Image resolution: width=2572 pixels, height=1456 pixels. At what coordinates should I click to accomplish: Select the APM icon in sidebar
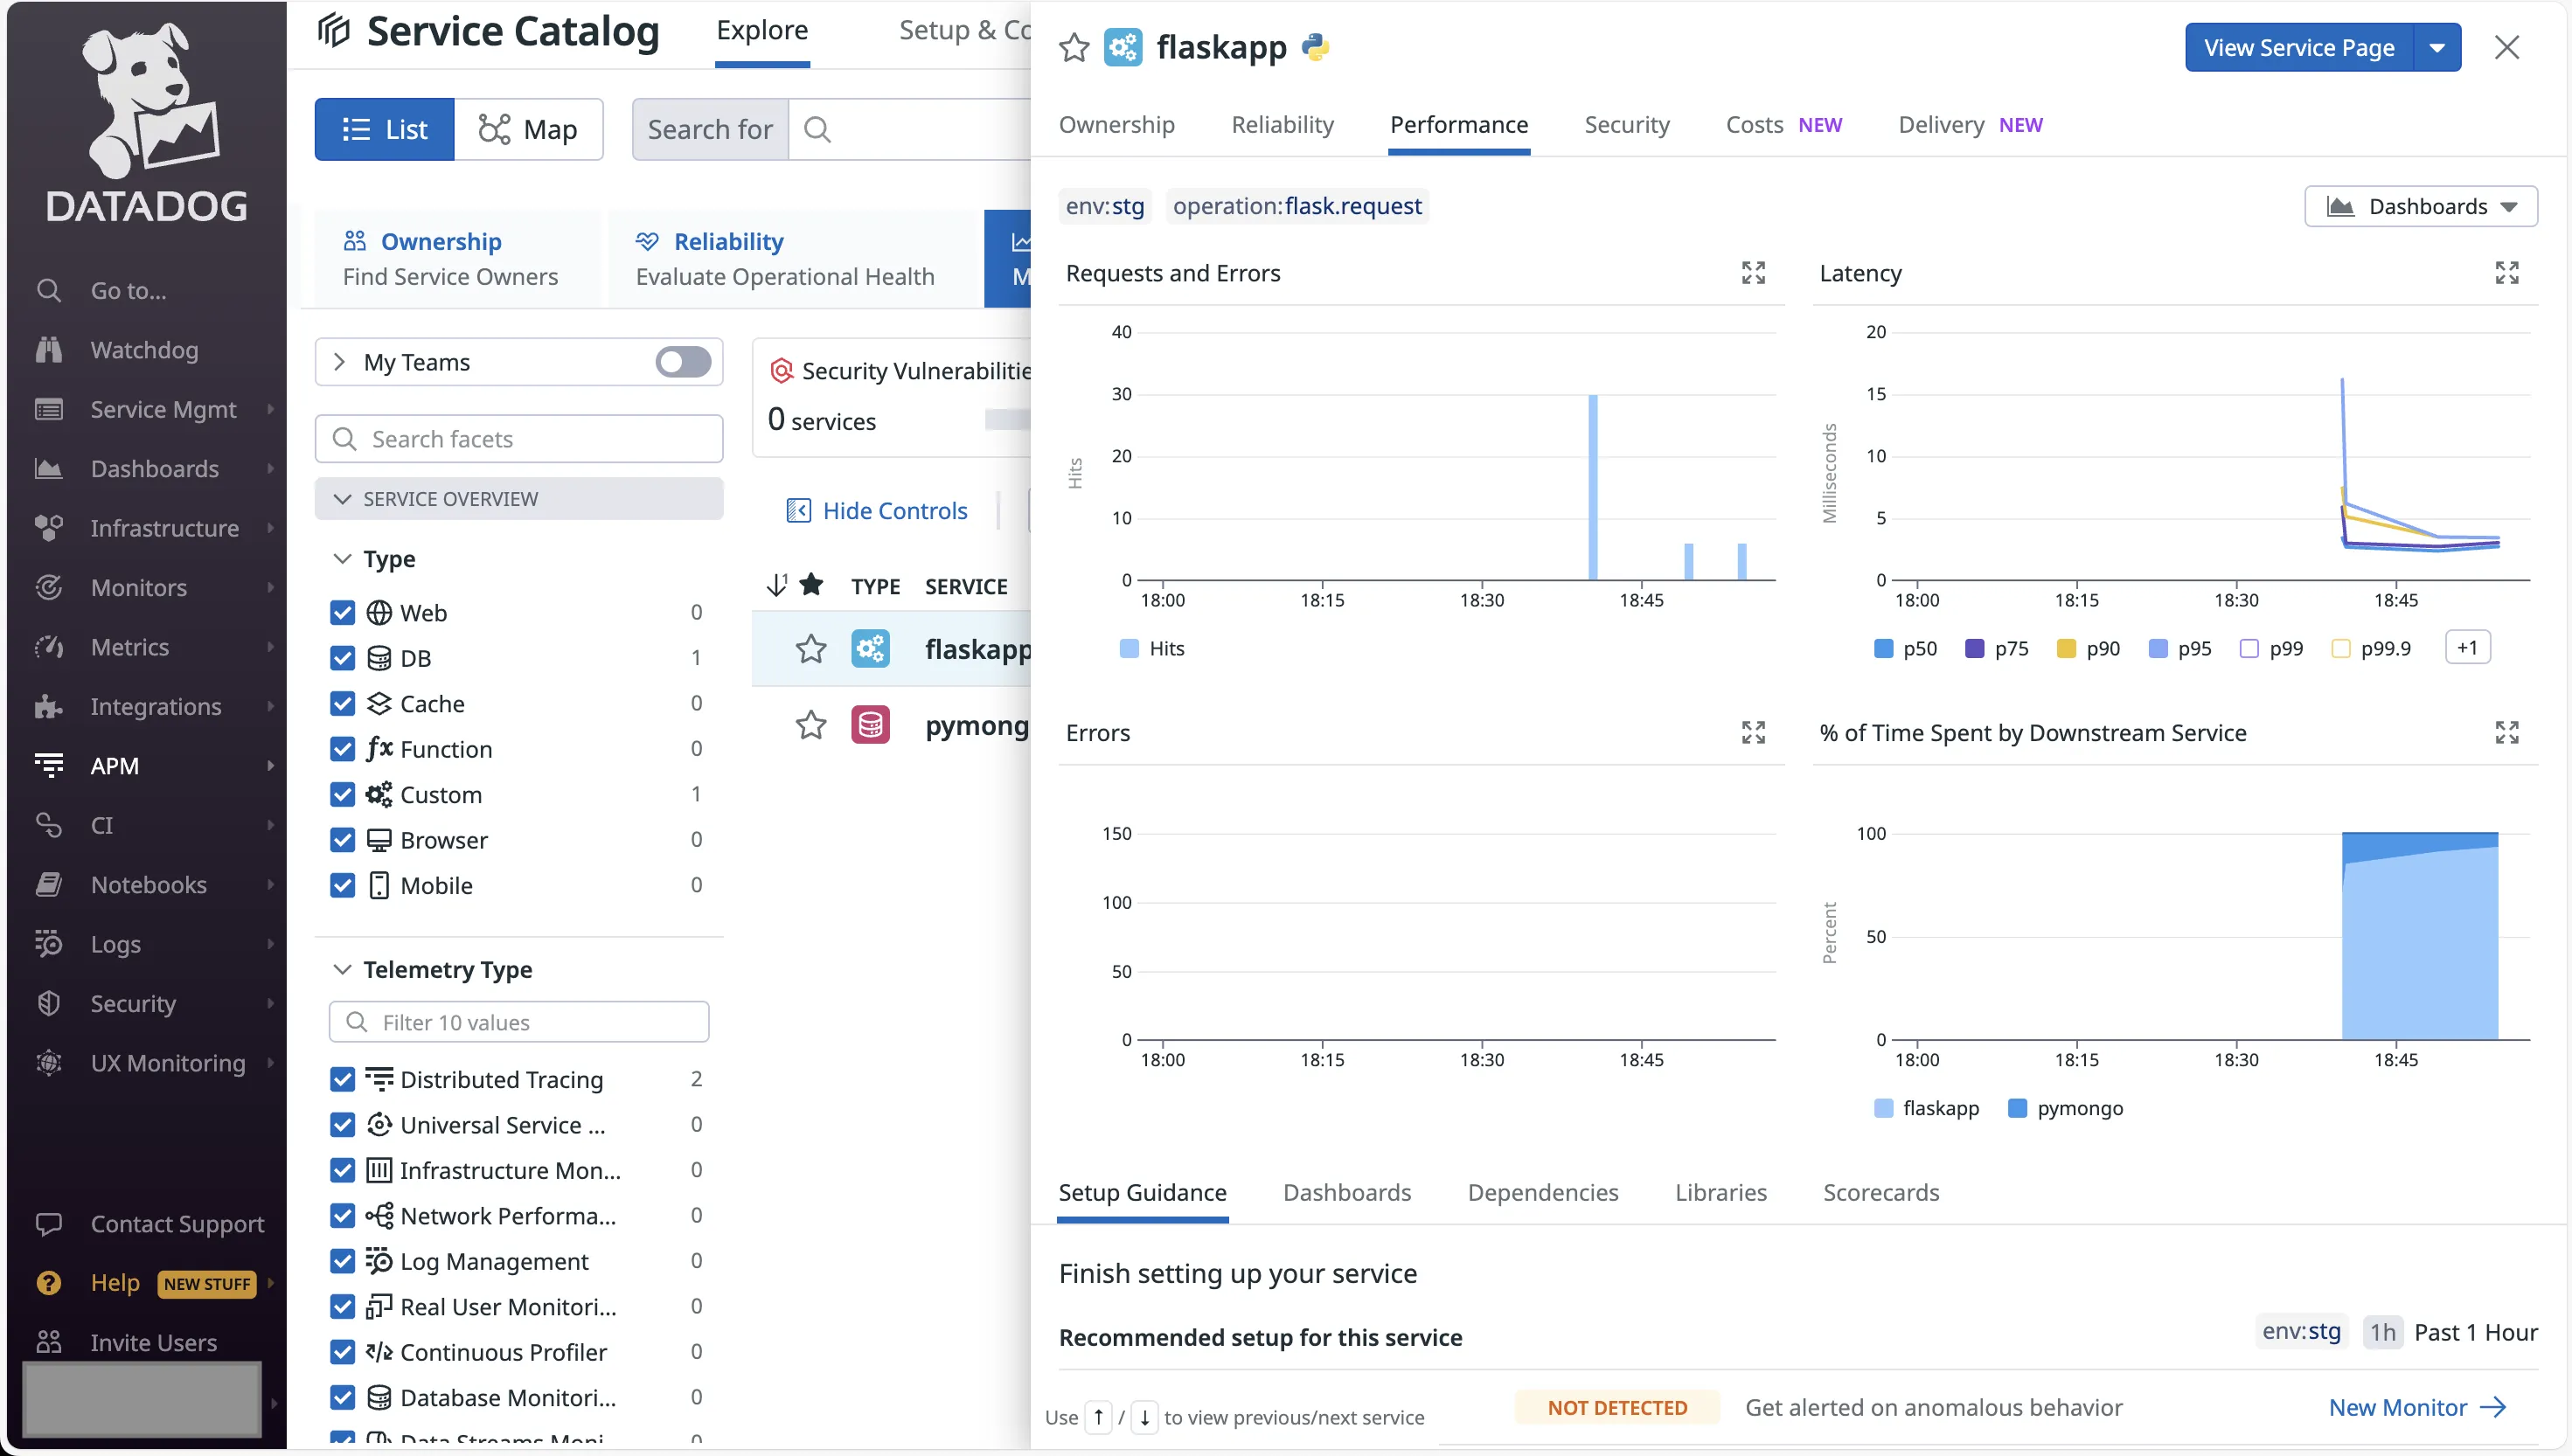[48, 765]
